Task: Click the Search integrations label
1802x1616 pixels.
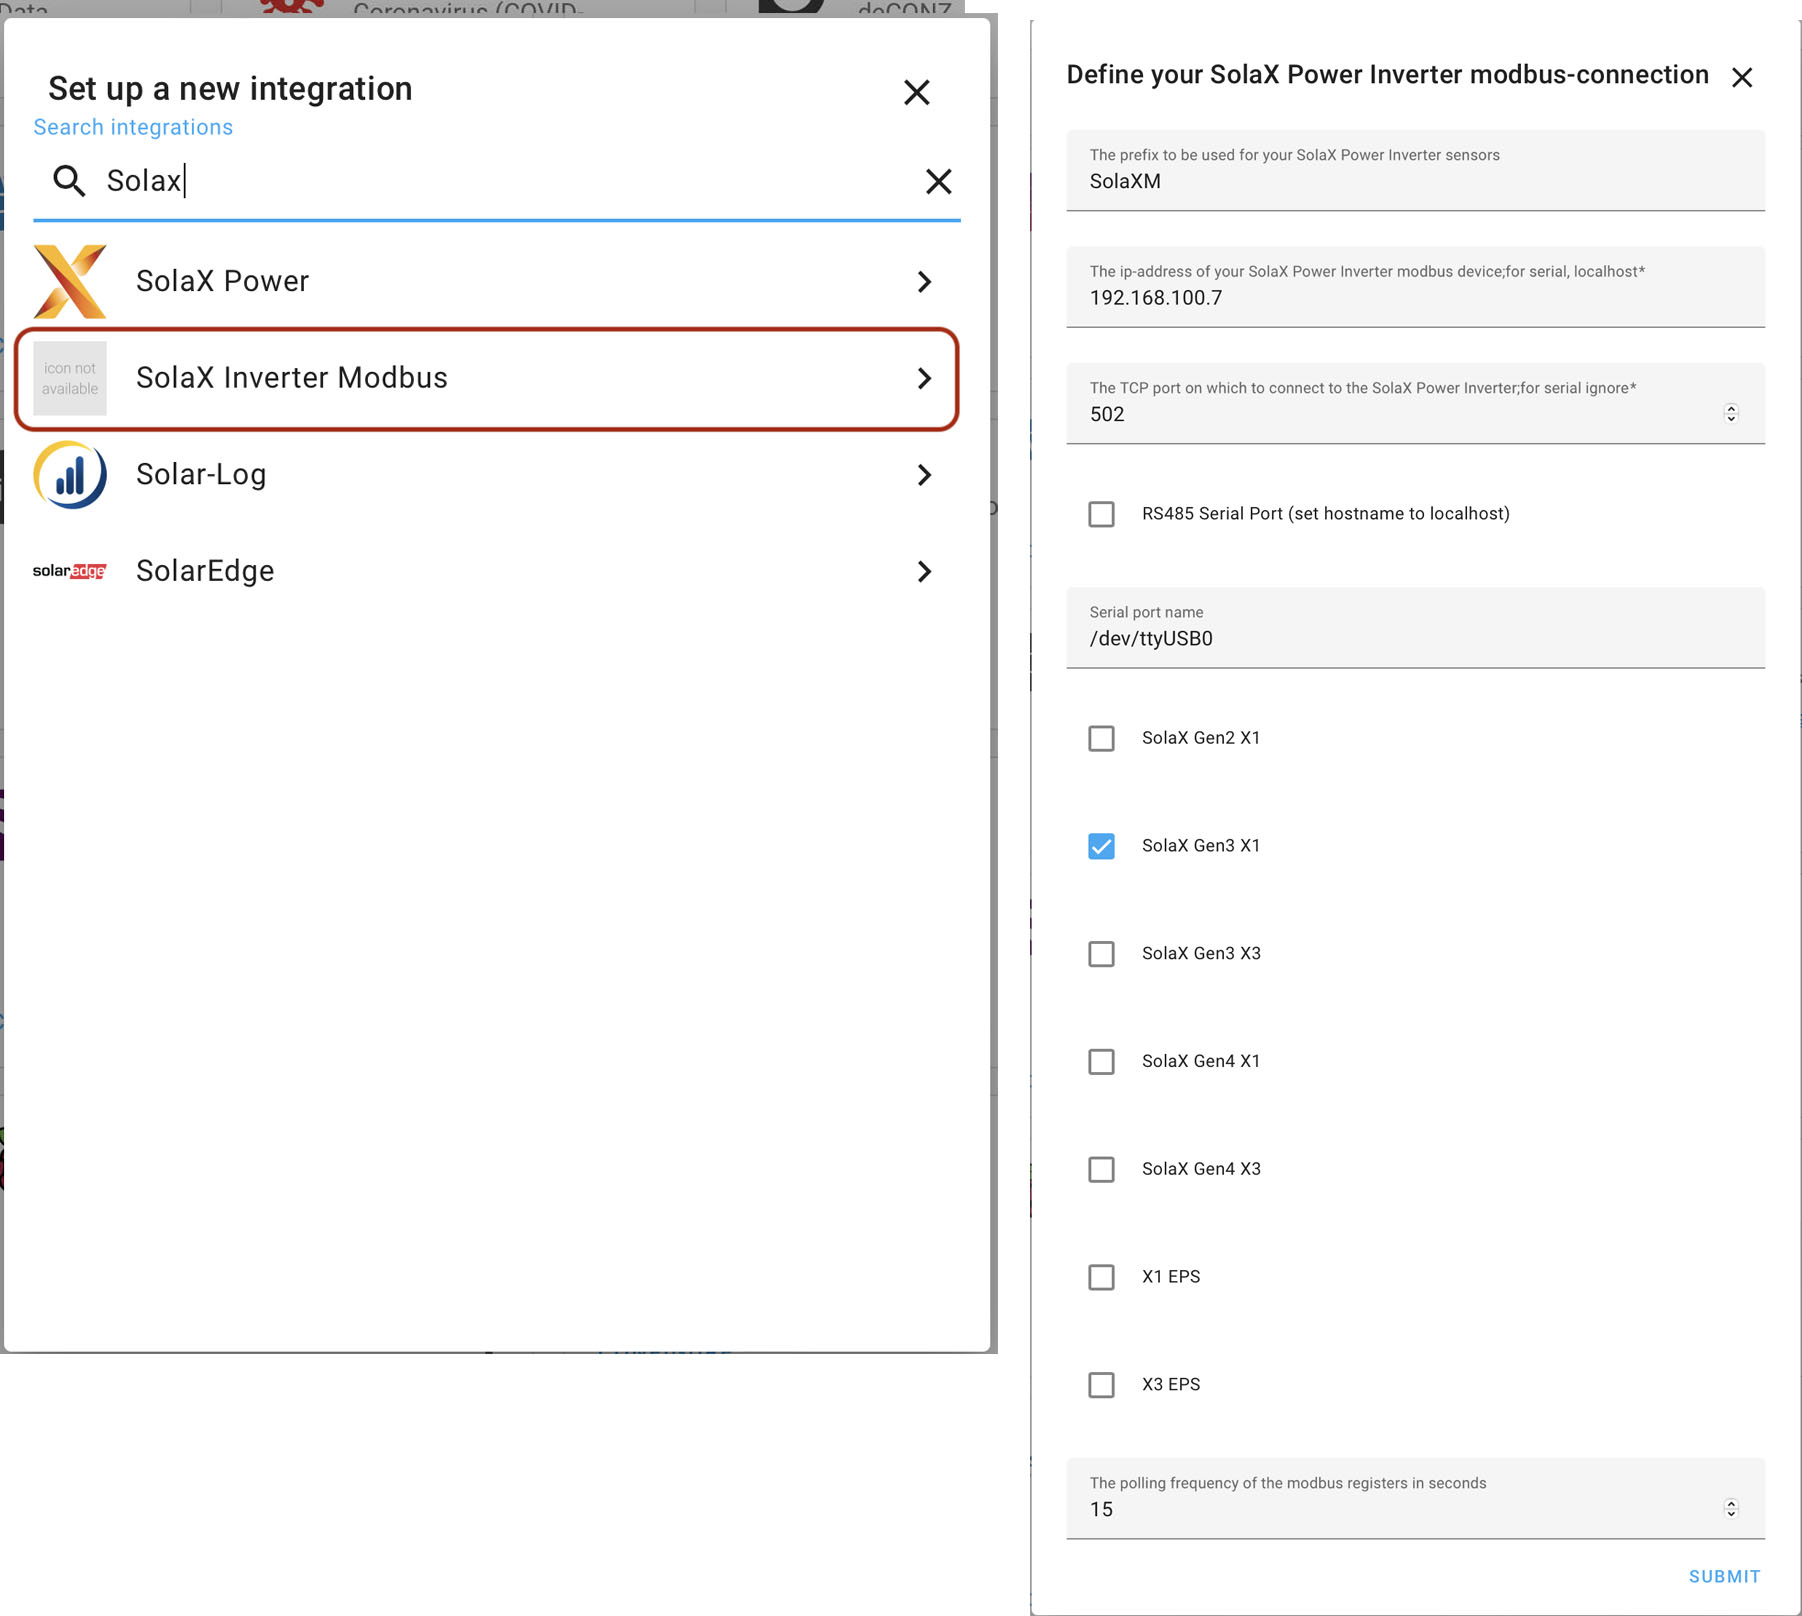Action: click(133, 127)
